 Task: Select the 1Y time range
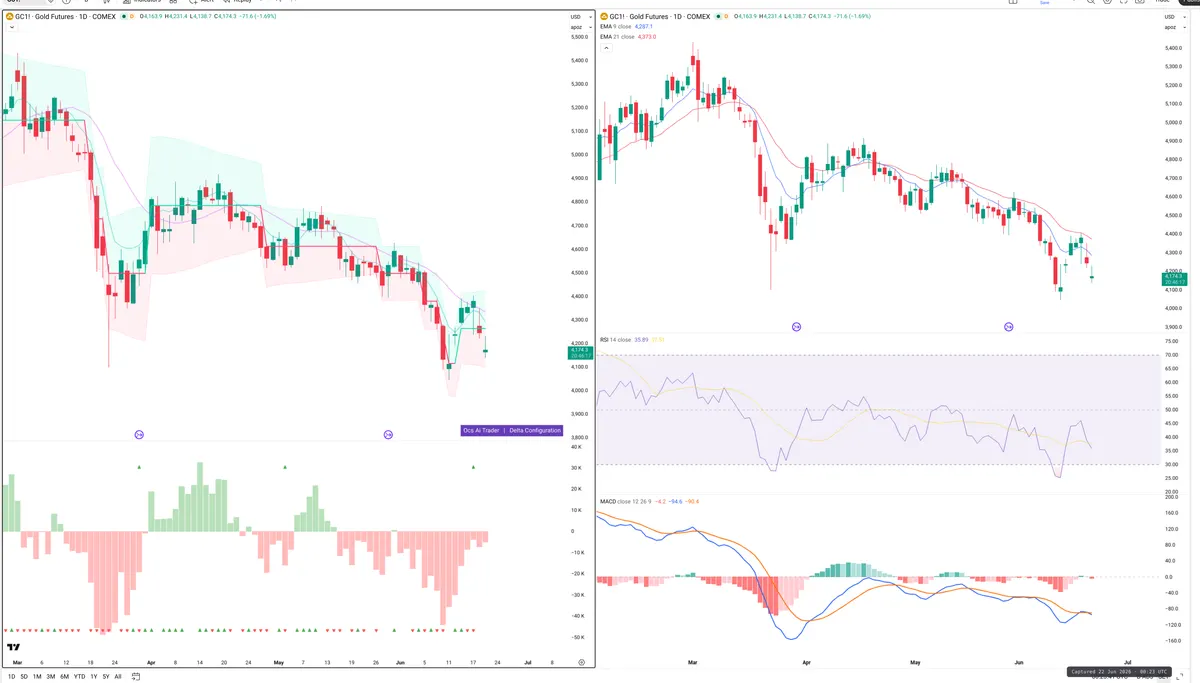click(x=93, y=676)
